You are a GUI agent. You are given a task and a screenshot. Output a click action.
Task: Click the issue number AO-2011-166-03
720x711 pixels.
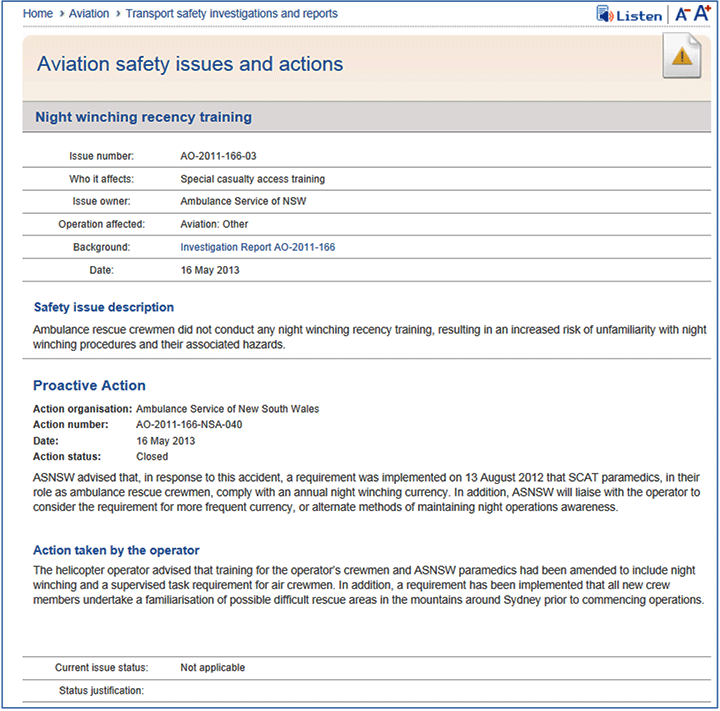coord(218,157)
